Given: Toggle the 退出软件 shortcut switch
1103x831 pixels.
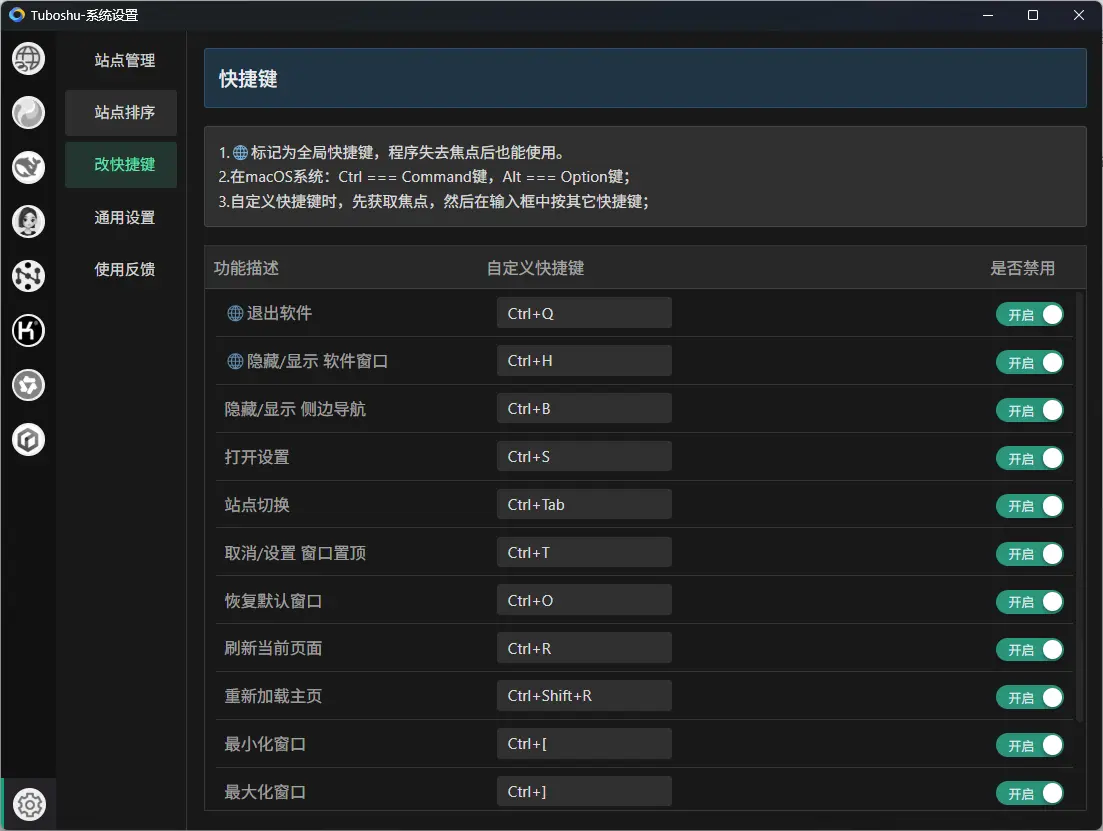Looking at the screenshot, I should pyautogui.click(x=1029, y=314).
